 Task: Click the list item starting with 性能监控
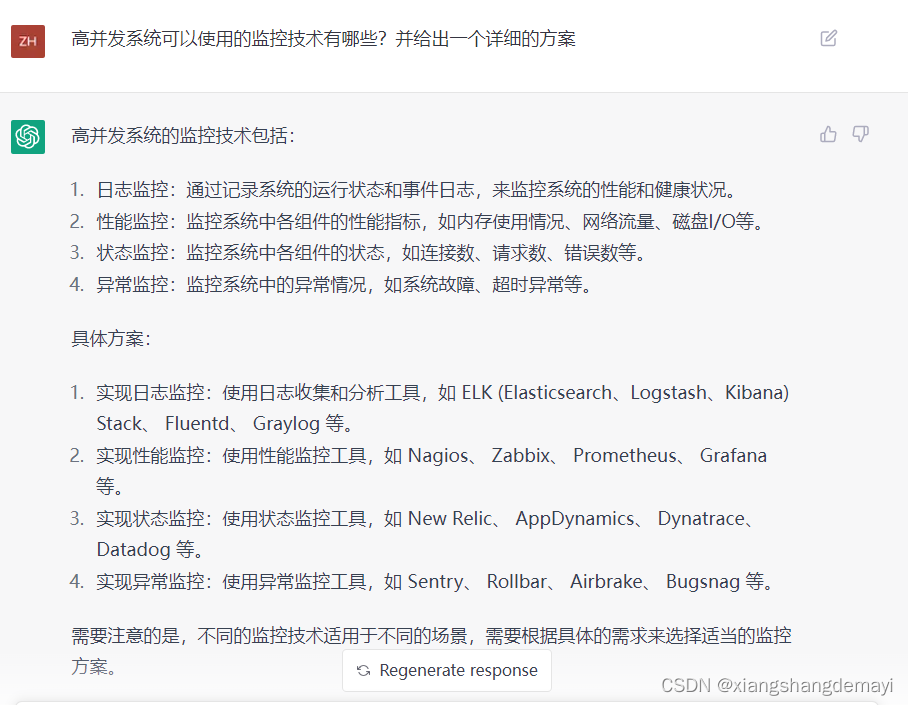(430, 221)
